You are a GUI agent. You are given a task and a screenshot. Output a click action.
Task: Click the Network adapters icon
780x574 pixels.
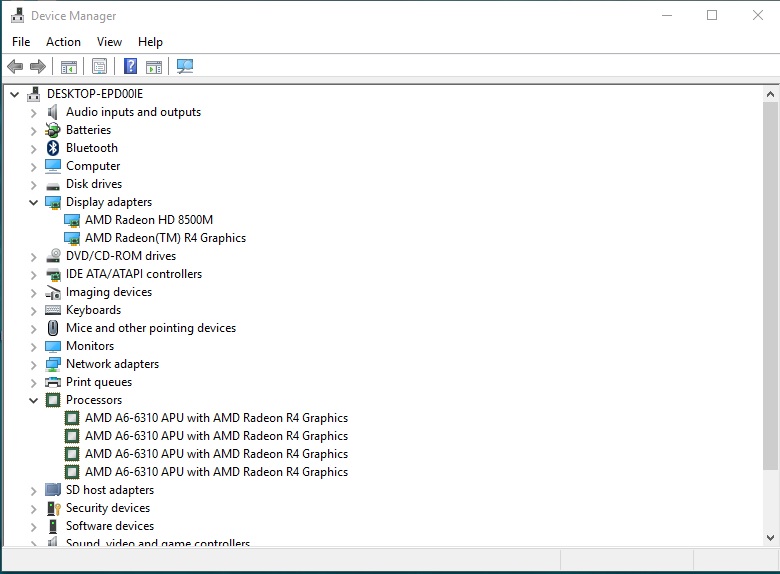(53, 364)
